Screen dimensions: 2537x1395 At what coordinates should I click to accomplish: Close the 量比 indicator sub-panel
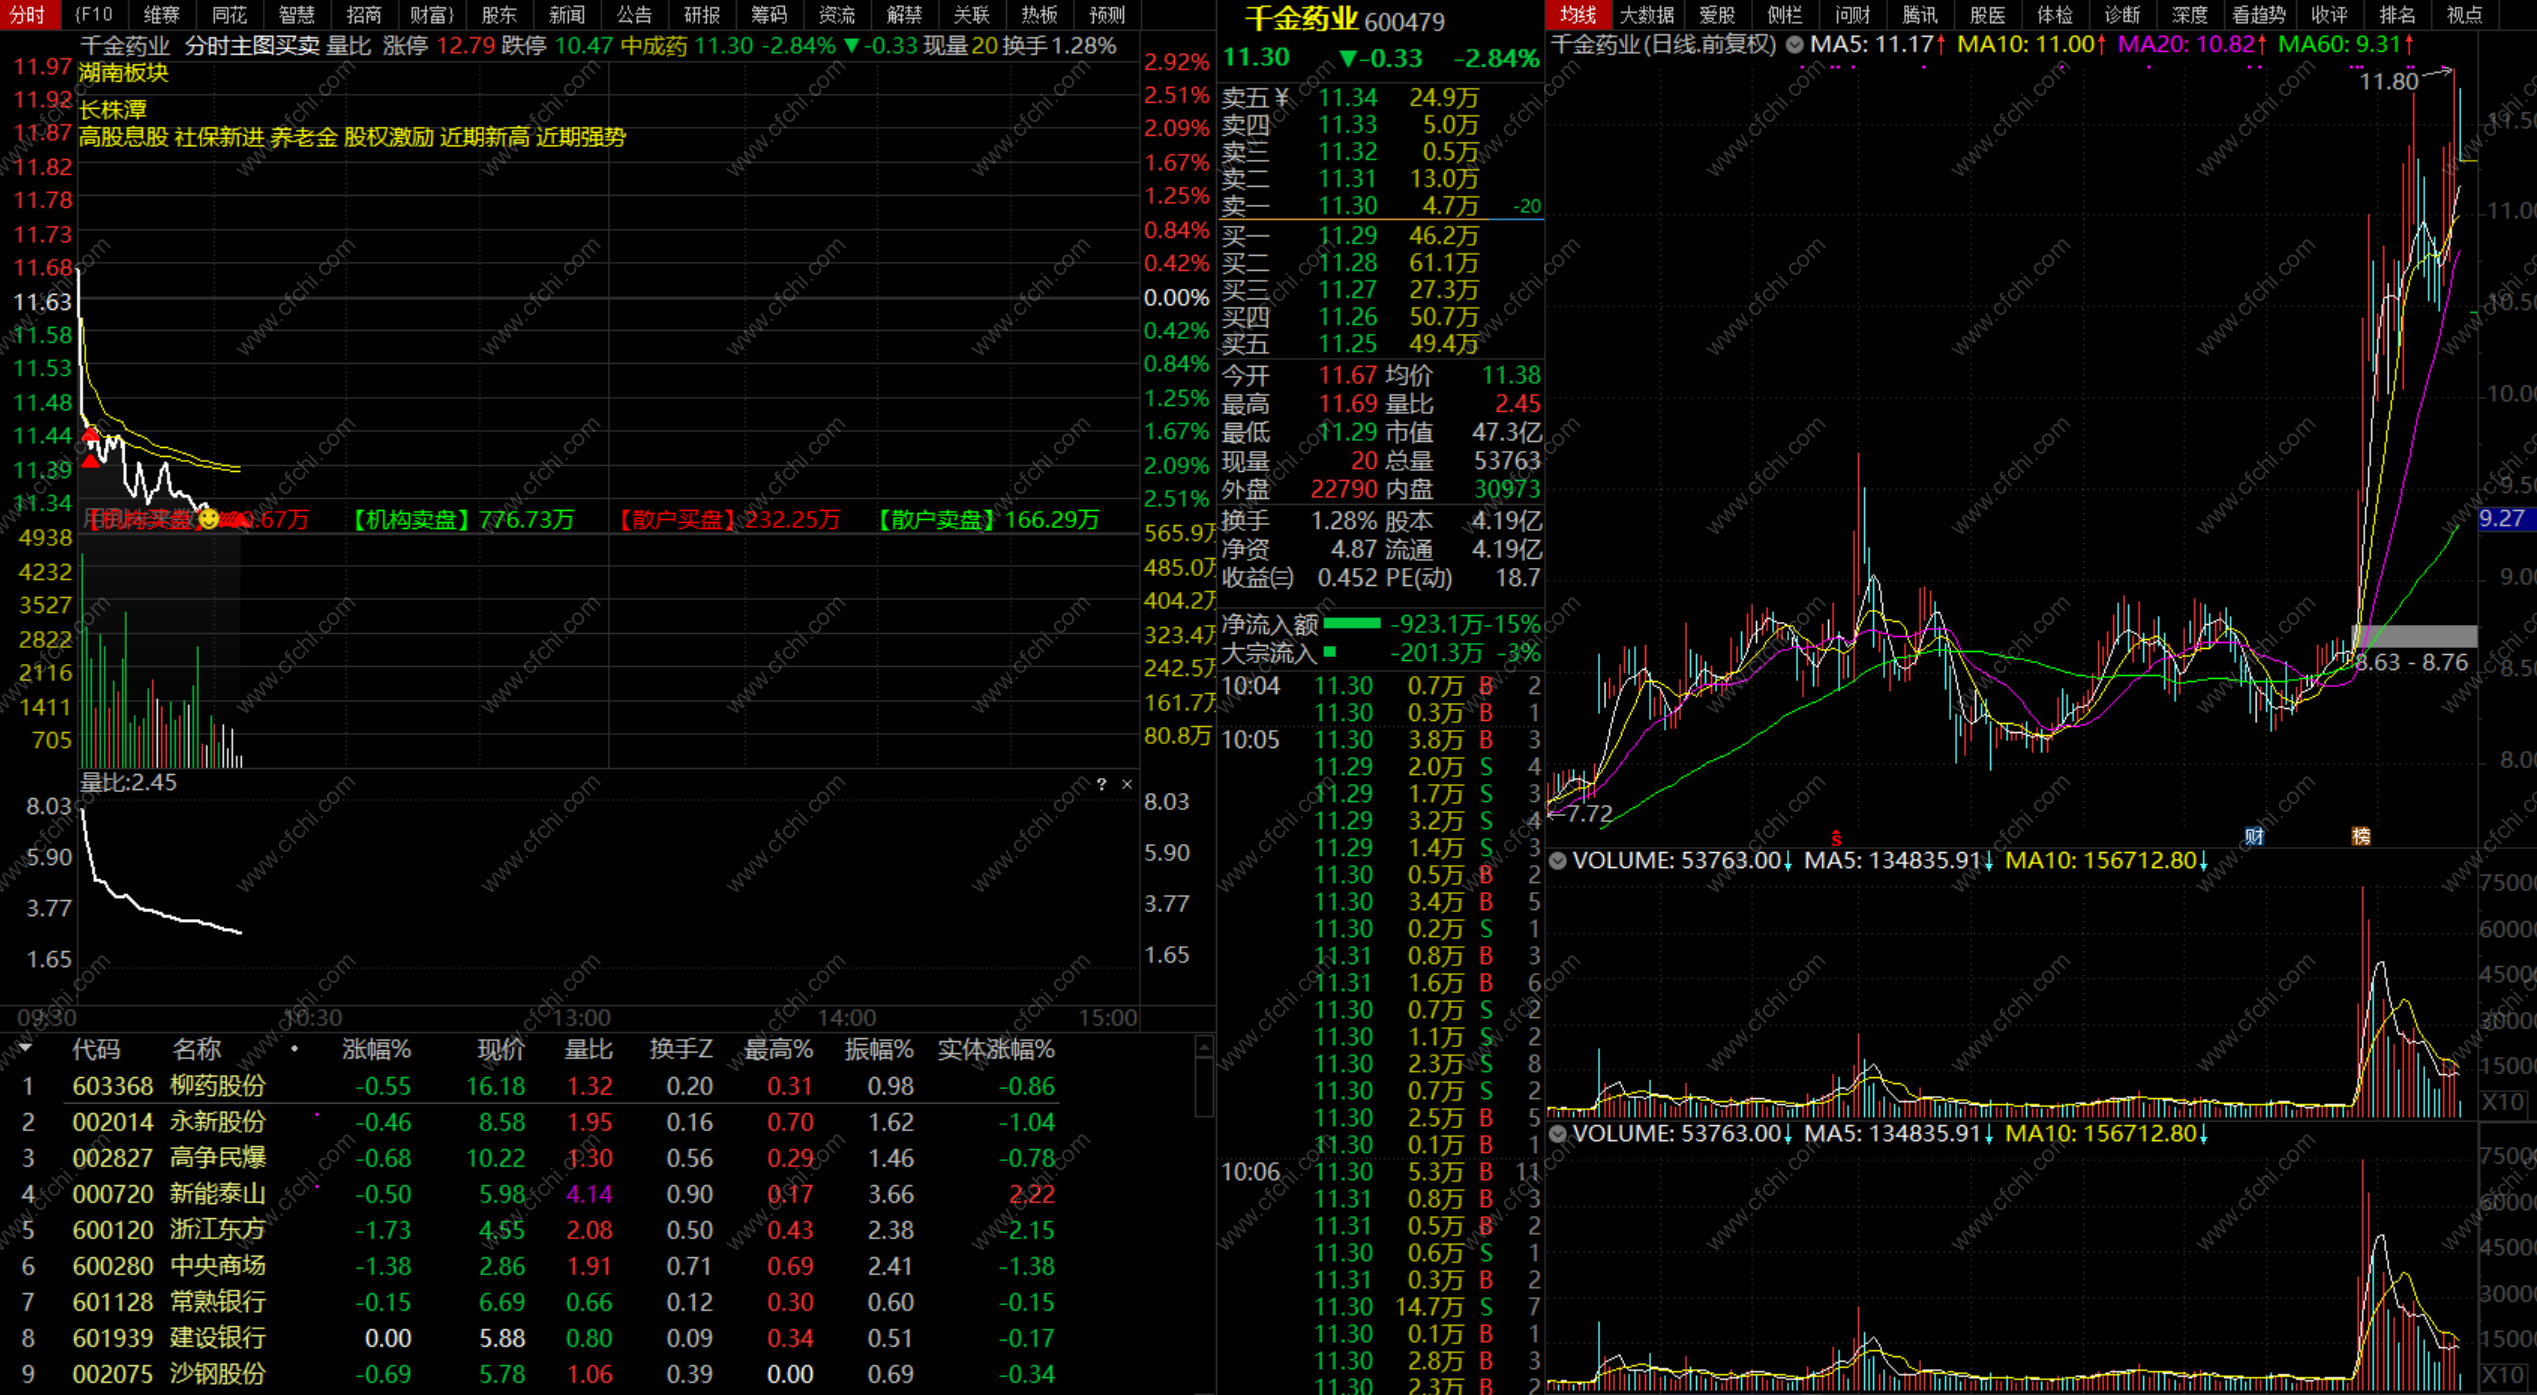[1127, 785]
